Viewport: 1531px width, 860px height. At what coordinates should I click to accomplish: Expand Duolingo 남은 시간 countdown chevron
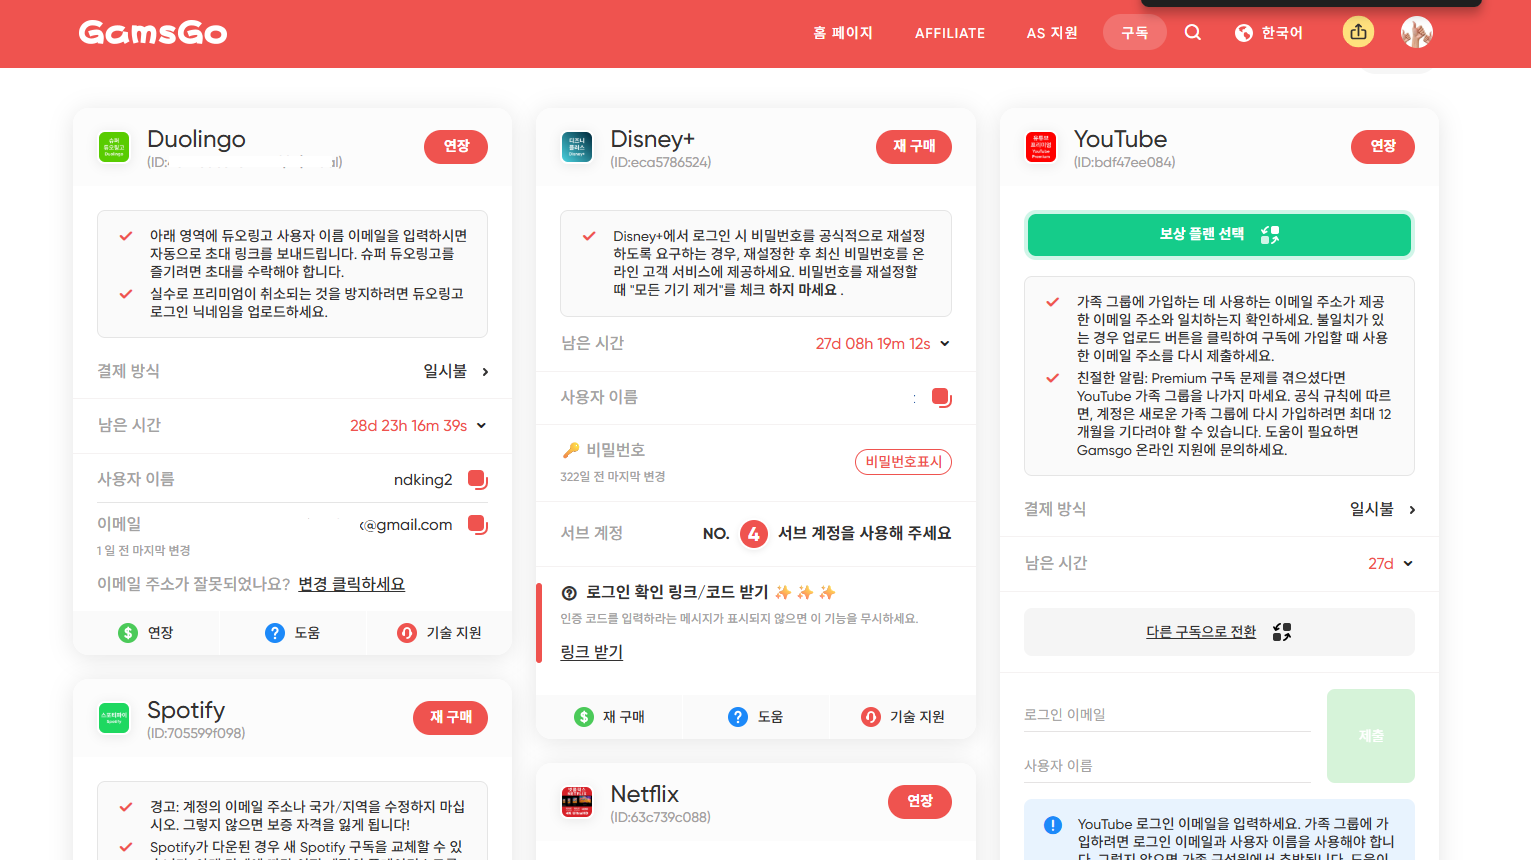(x=482, y=425)
